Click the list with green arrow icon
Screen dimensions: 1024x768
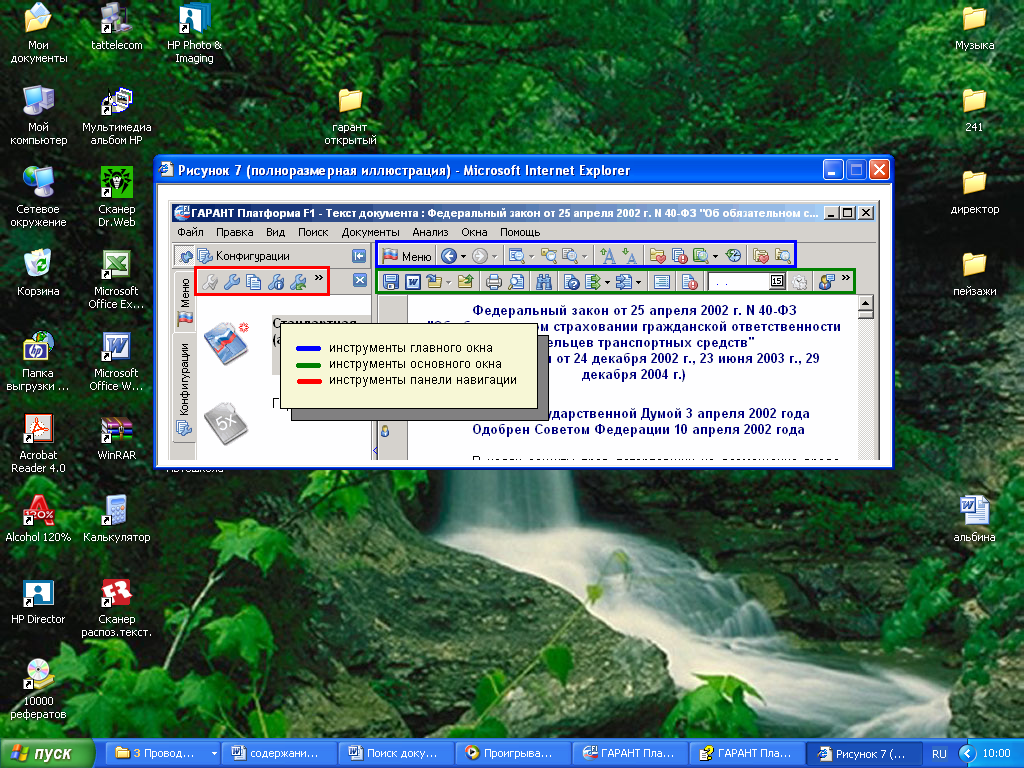point(592,281)
